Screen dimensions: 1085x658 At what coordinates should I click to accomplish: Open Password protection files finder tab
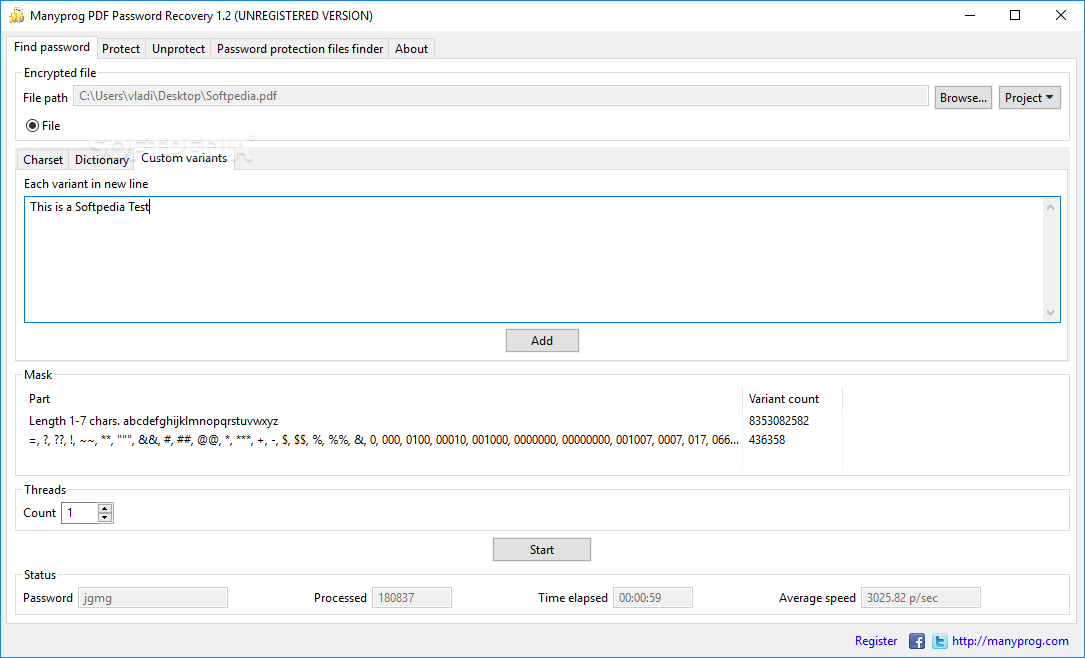(x=300, y=48)
